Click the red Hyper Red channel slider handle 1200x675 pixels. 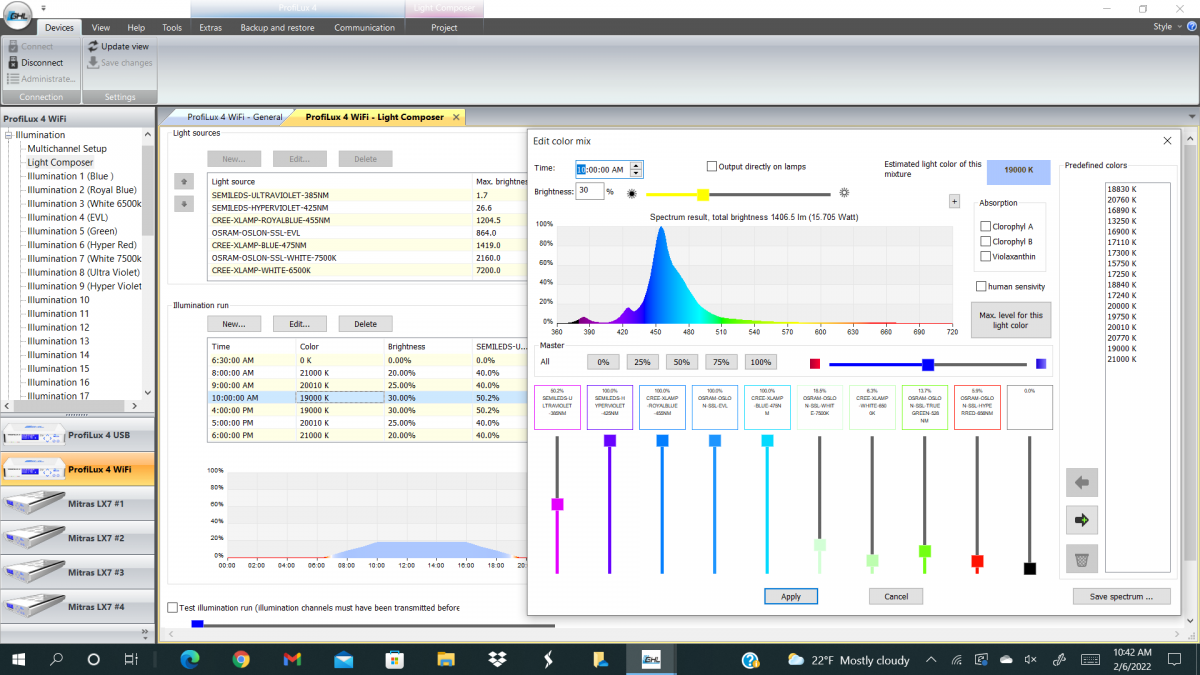(x=977, y=561)
